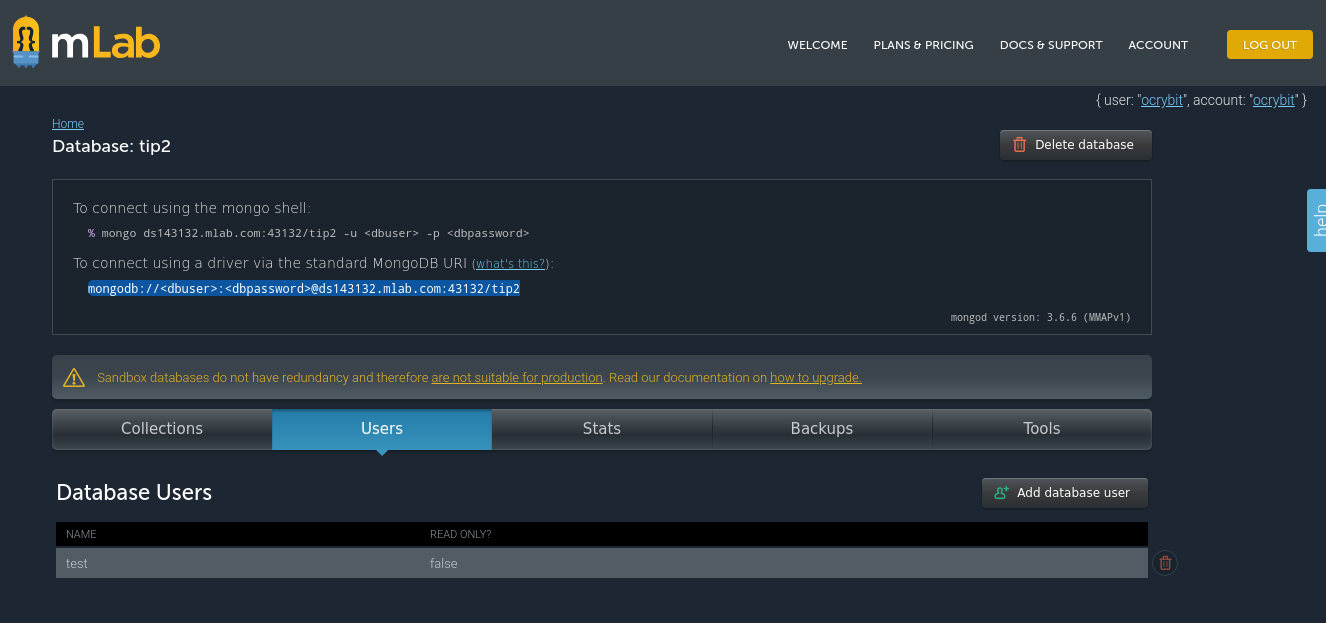1326x623 pixels.
Task: Go to the Backups tab
Action: pyautogui.click(x=822, y=429)
